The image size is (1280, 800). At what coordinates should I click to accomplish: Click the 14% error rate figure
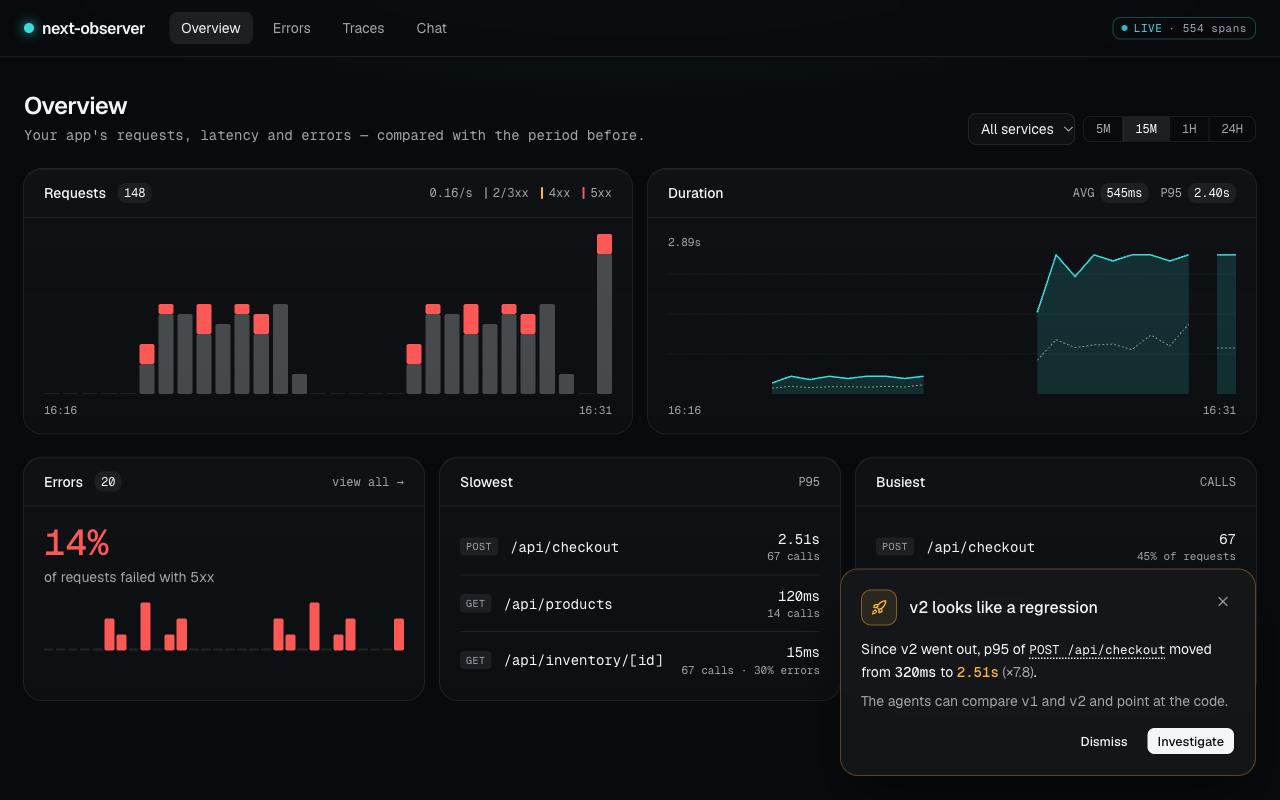76,543
